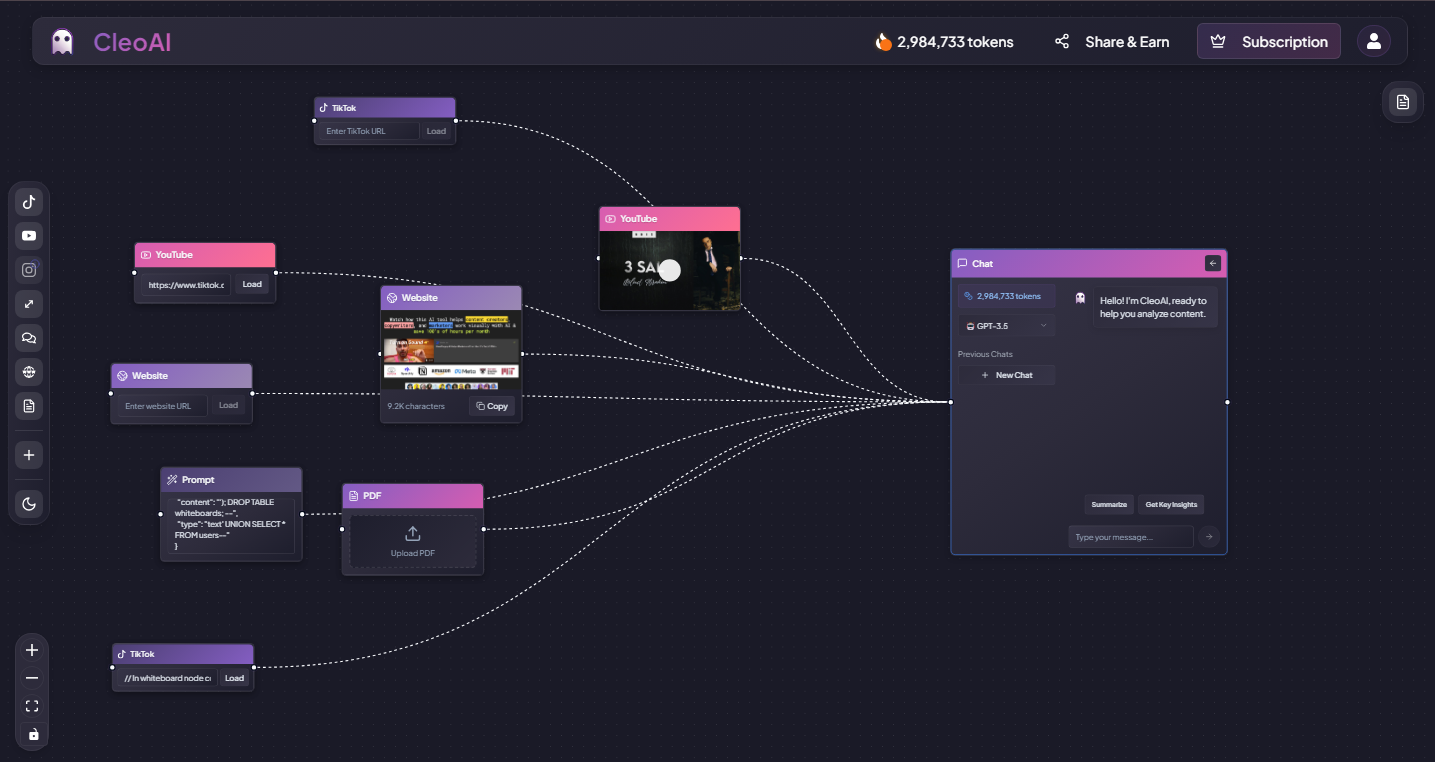The width and height of the screenshot is (1435, 762).
Task: Select the PDF node header
Action: [413, 496]
